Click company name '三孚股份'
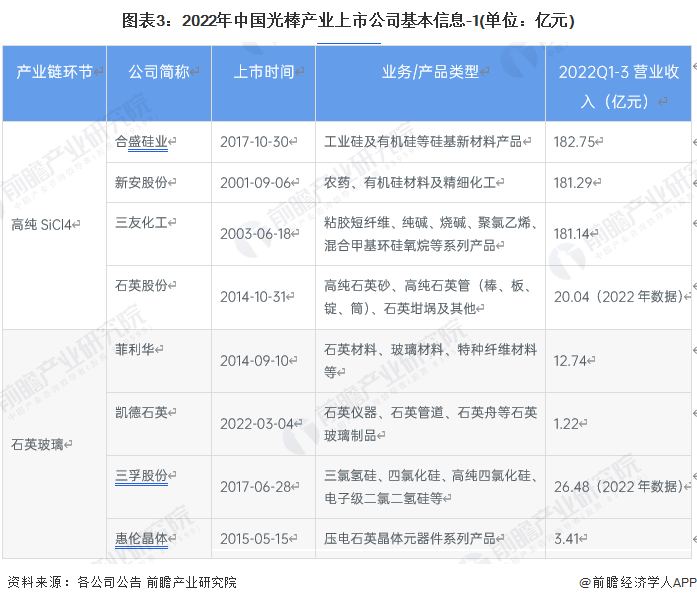The width and height of the screenshot is (697, 603). click(141, 476)
